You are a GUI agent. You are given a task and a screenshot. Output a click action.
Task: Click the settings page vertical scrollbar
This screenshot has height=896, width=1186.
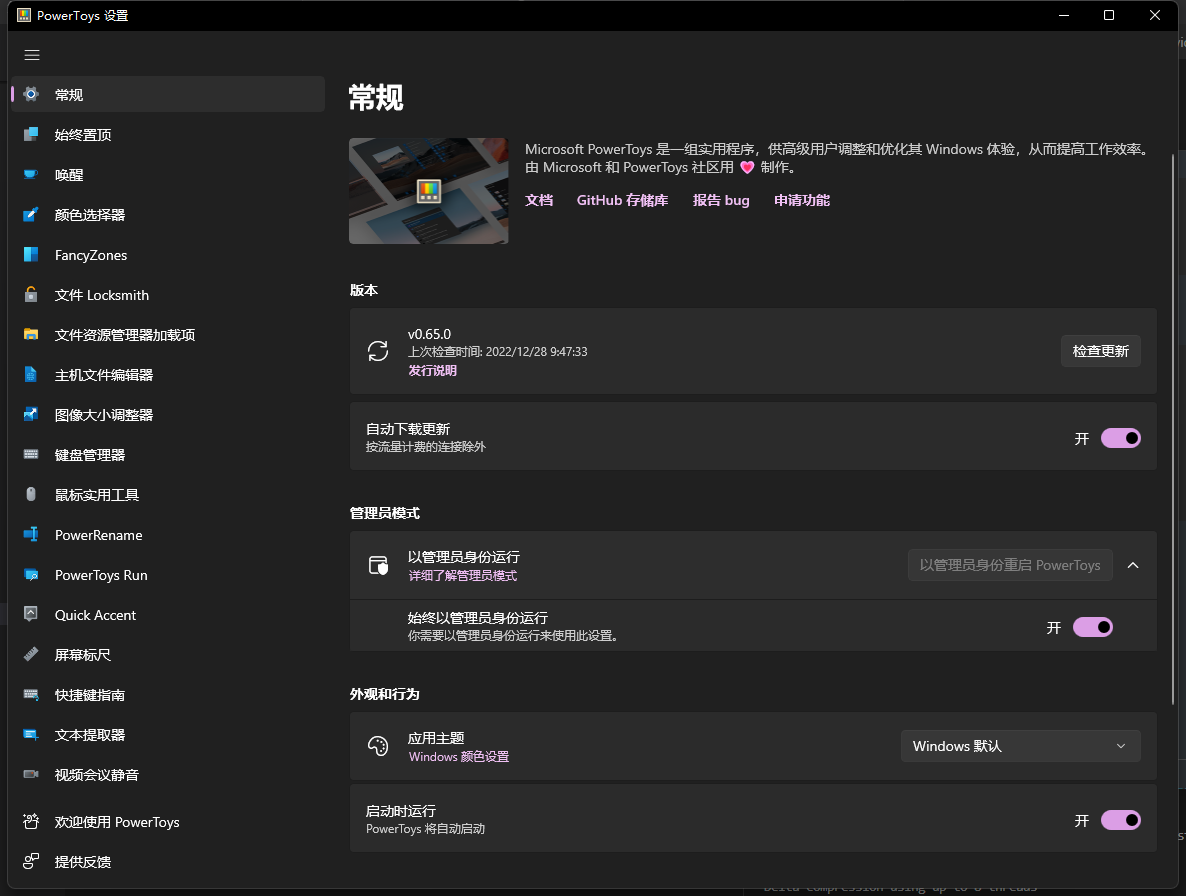point(1173,429)
